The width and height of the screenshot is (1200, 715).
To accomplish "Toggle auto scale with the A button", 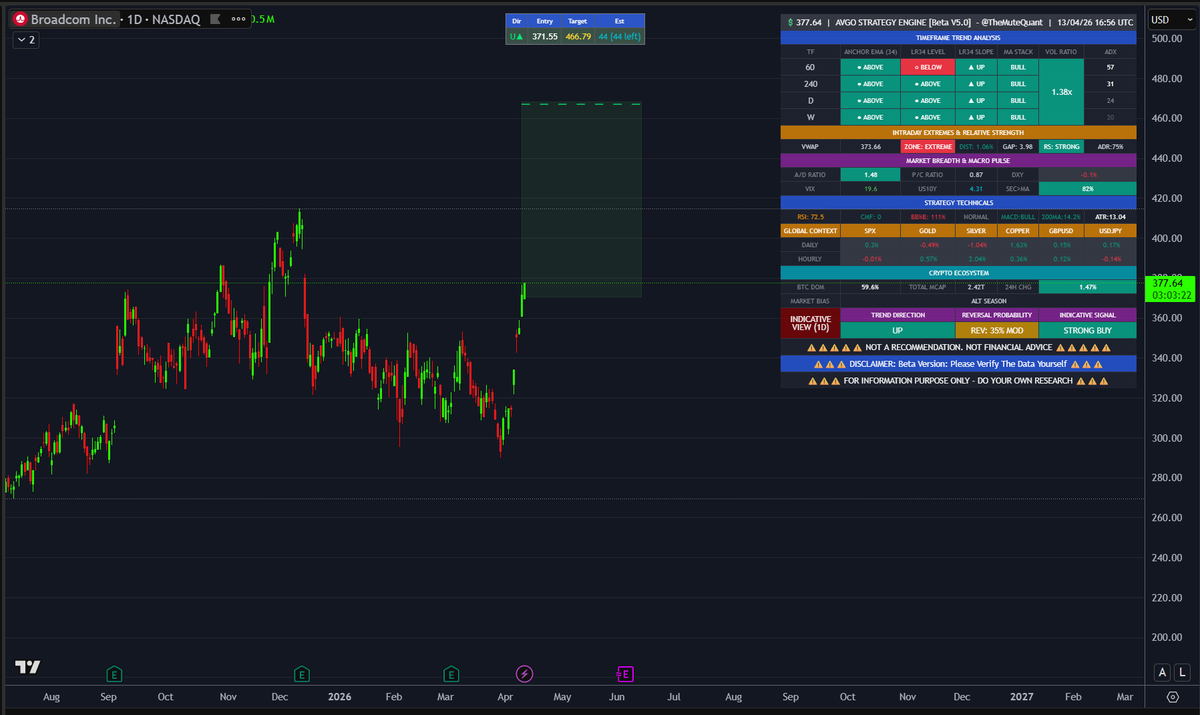I will (1162, 673).
